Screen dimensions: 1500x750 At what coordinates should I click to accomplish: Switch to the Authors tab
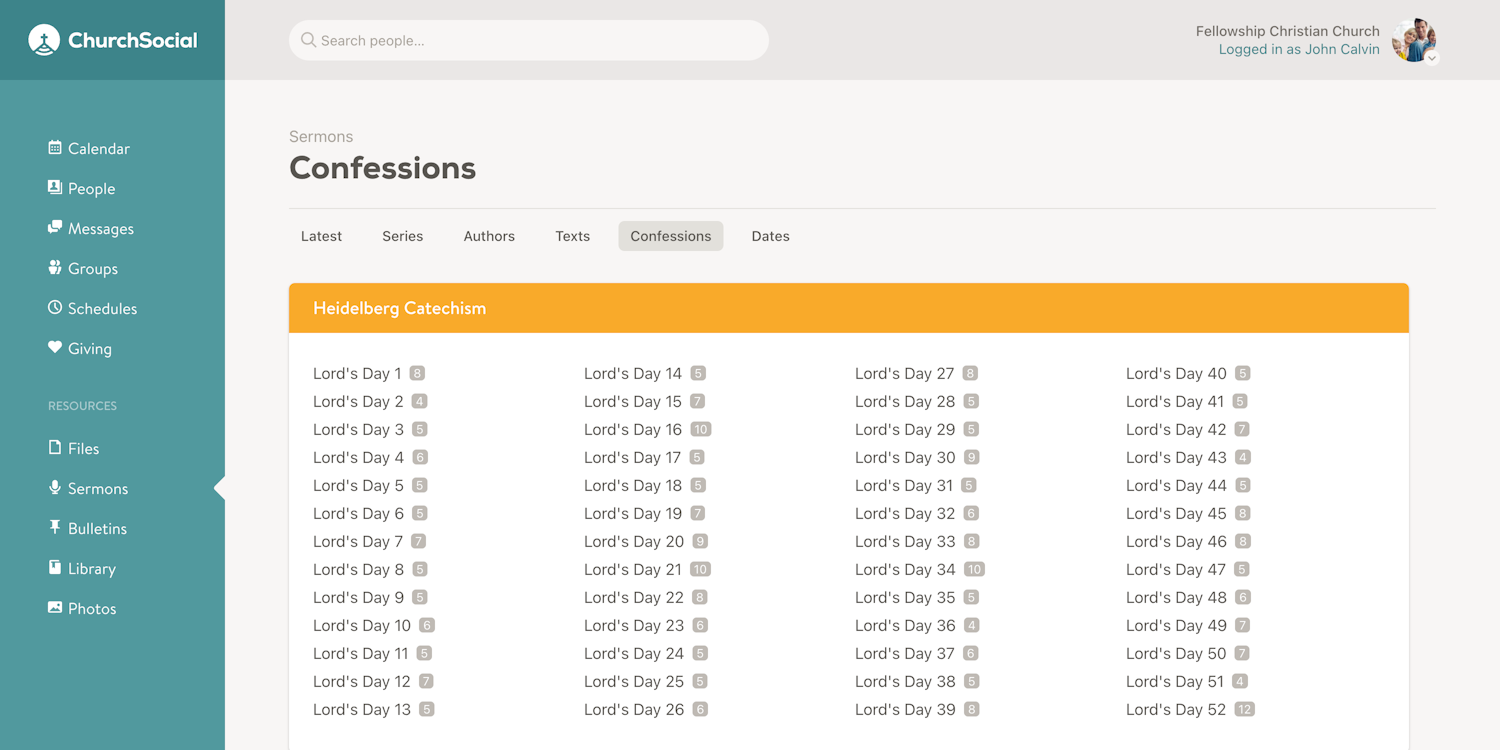pos(489,236)
